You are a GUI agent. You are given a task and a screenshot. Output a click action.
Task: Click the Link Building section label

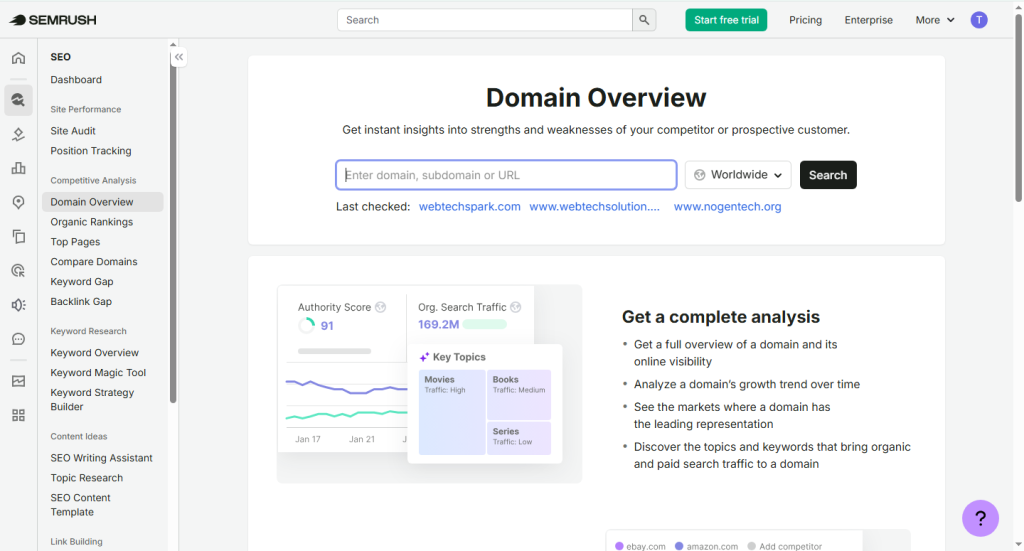pos(76,541)
